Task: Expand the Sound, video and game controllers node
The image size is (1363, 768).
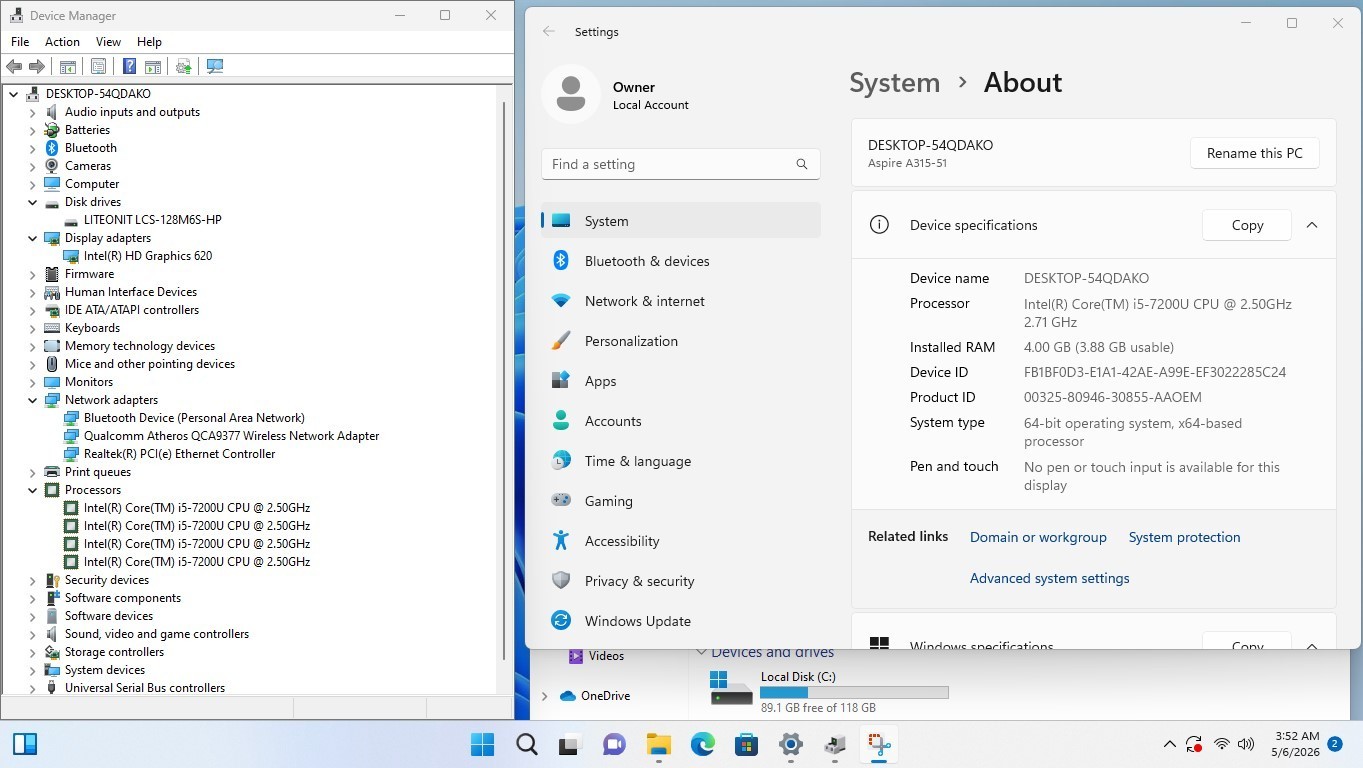Action: point(32,634)
